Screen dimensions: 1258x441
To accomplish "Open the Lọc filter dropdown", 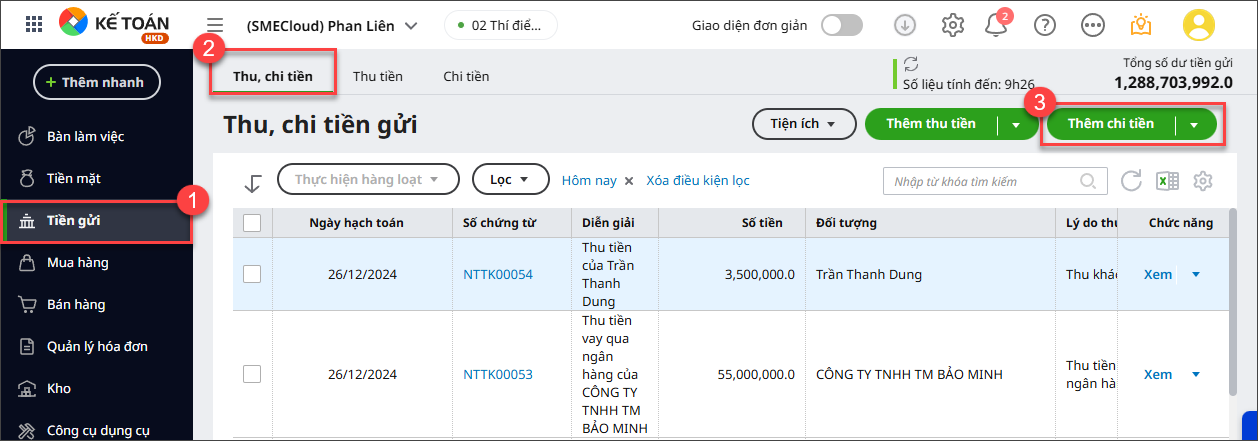I will [x=510, y=180].
